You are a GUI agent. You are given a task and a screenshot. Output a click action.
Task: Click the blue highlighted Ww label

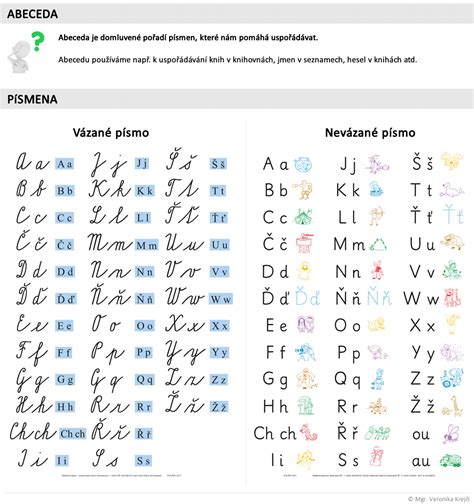[x=221, y=299]
